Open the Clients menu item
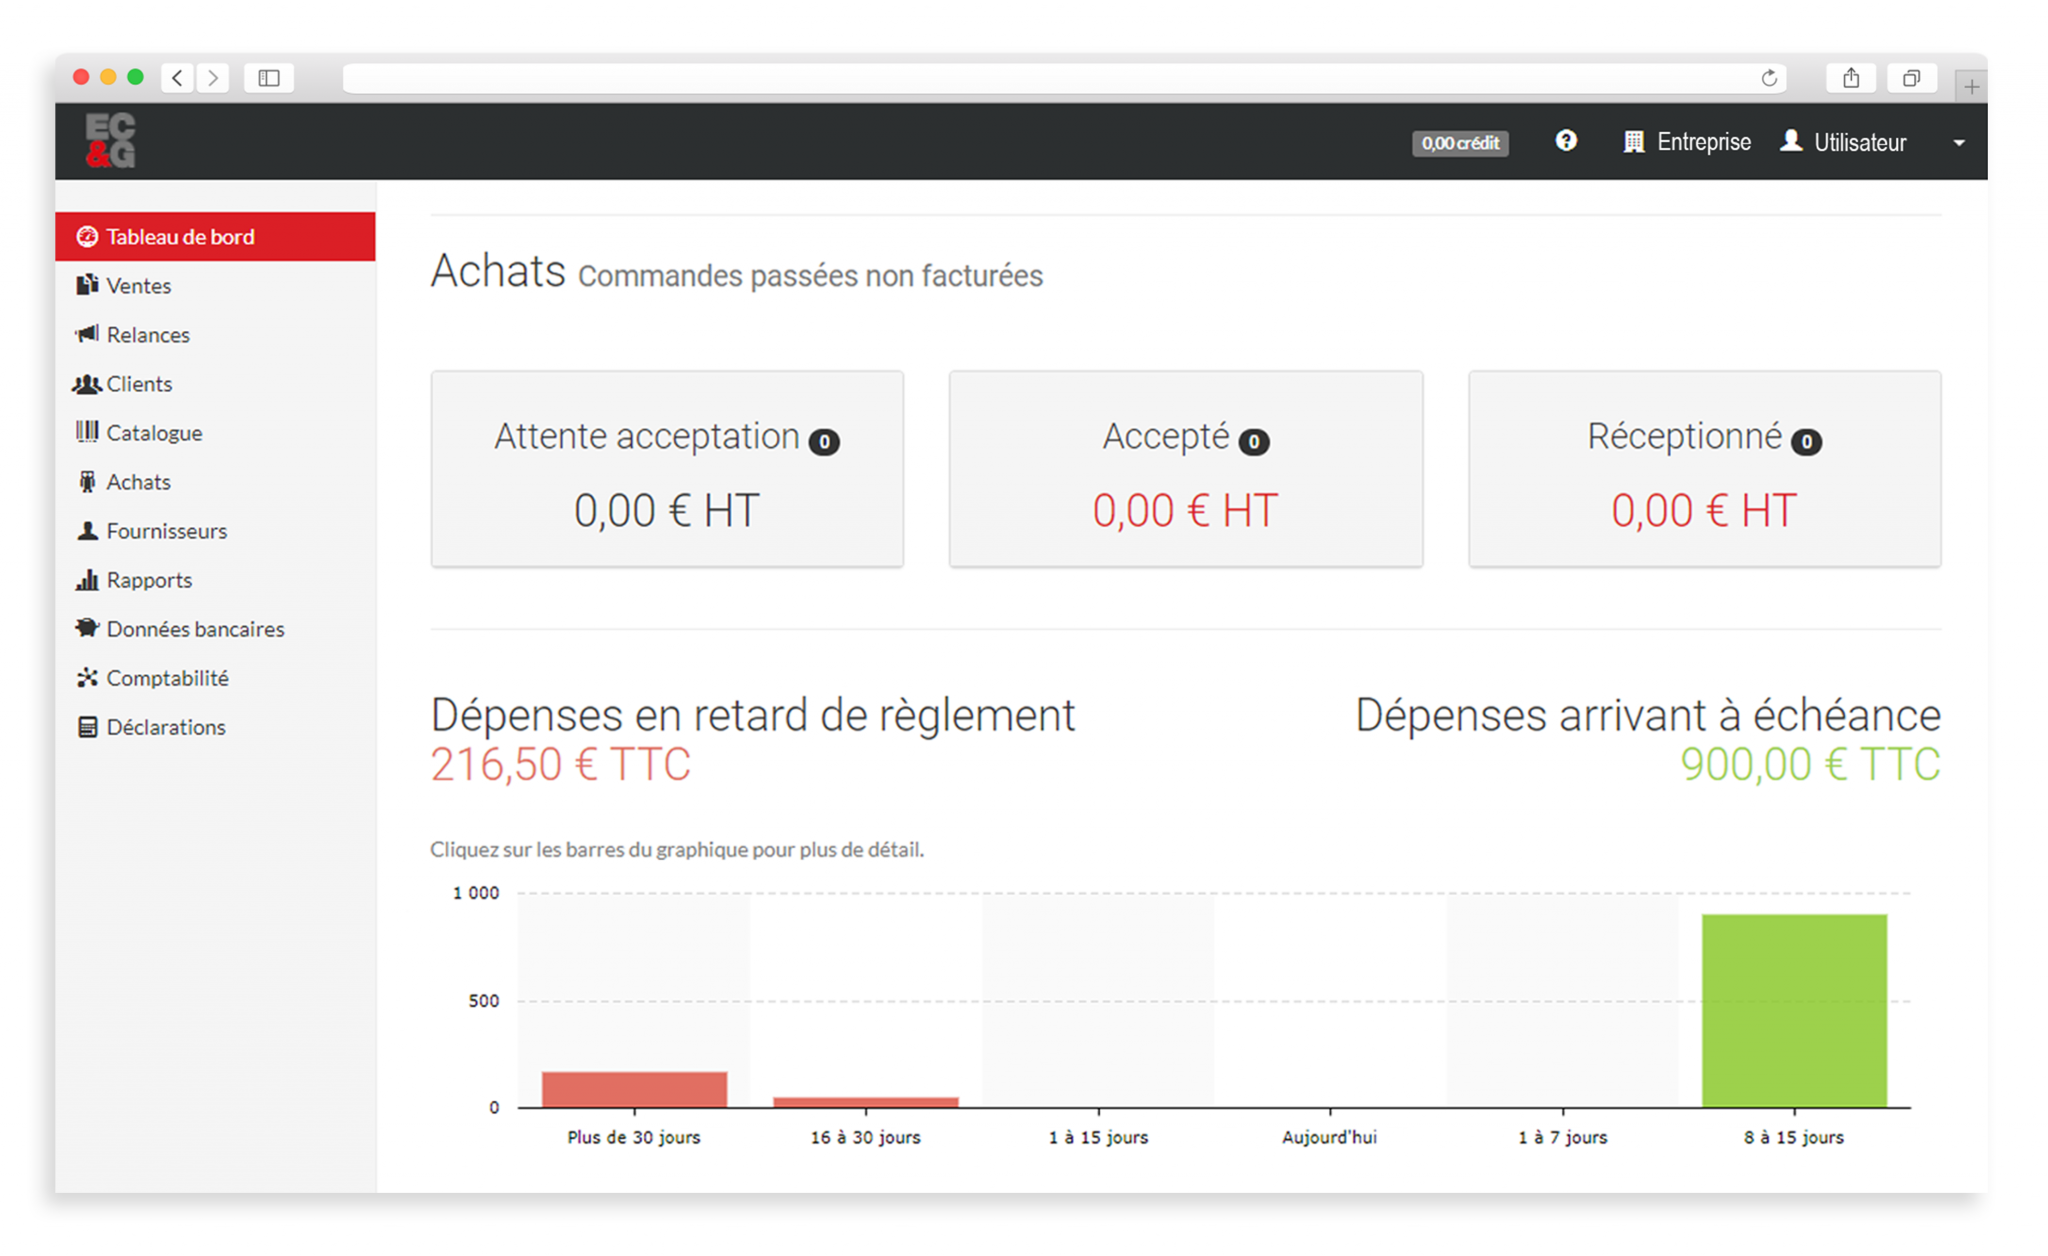The height and width of the screenshot is (1256, 2048). [x=215, y=384]
